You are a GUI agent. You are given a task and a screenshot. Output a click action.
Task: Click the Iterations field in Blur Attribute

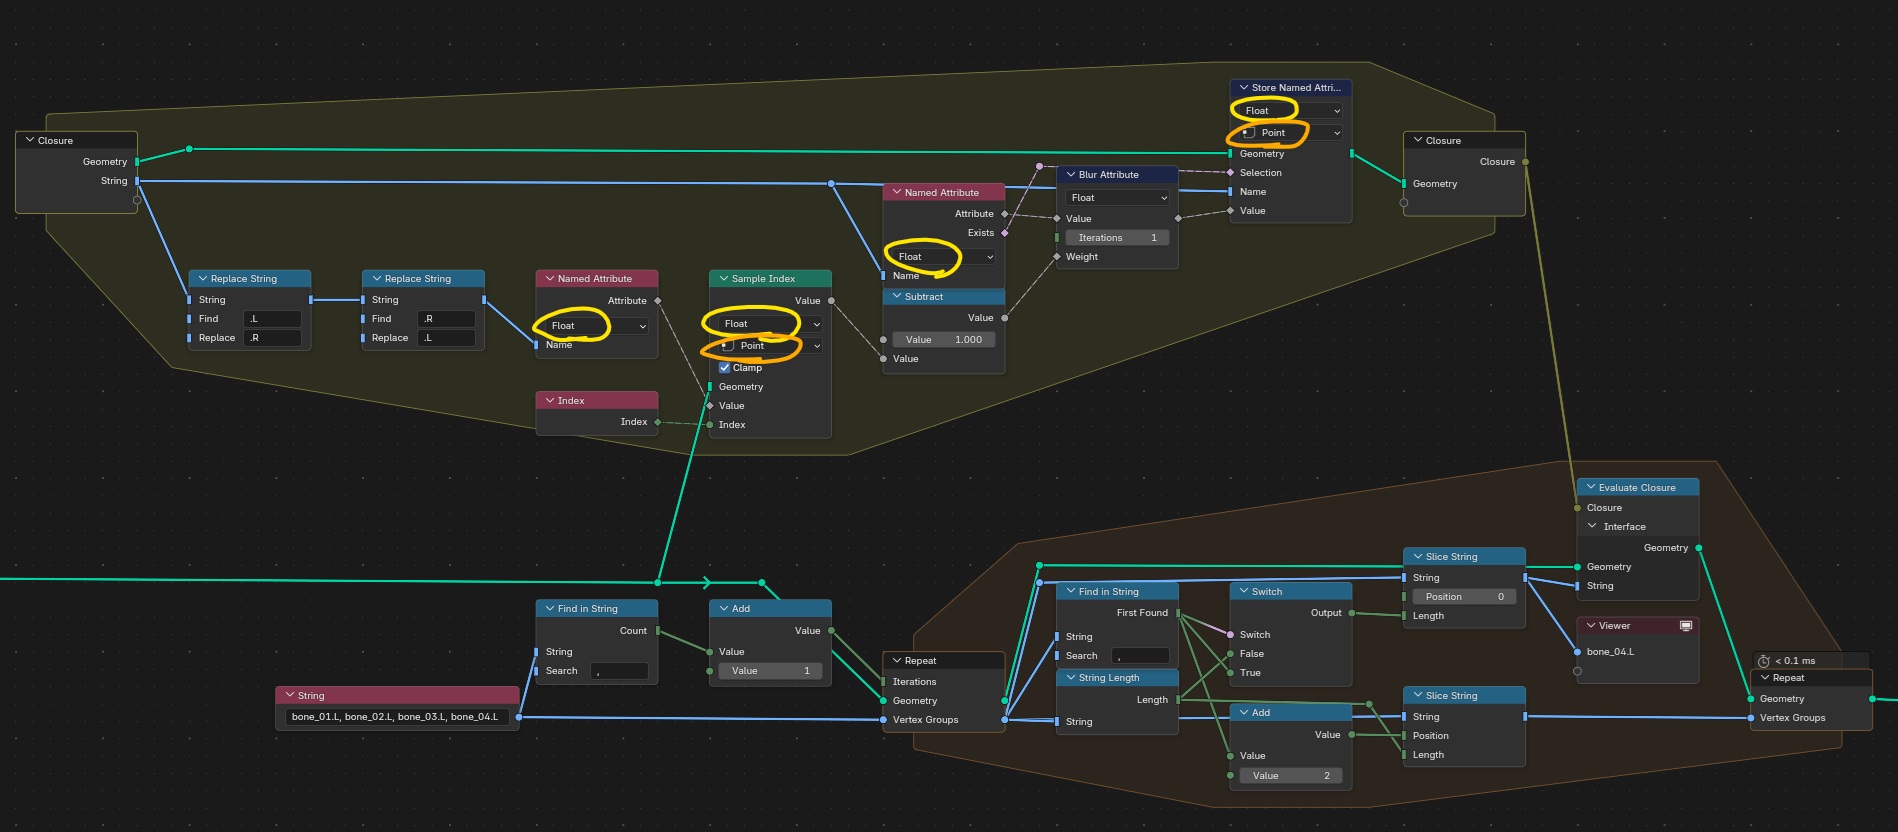pos(1116,238)
